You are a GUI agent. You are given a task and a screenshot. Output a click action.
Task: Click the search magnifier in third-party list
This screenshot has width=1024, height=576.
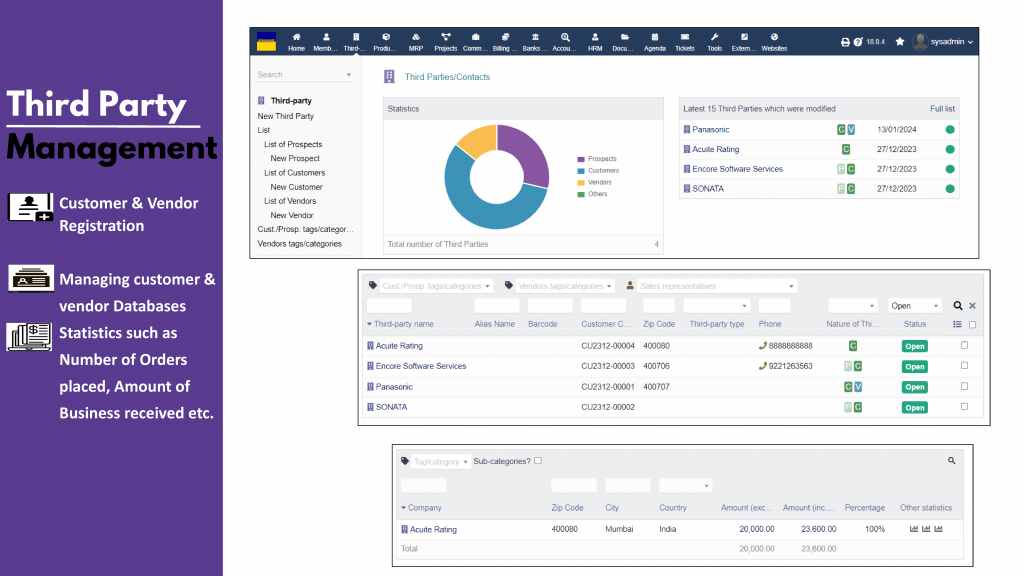(x=957, y=306)
